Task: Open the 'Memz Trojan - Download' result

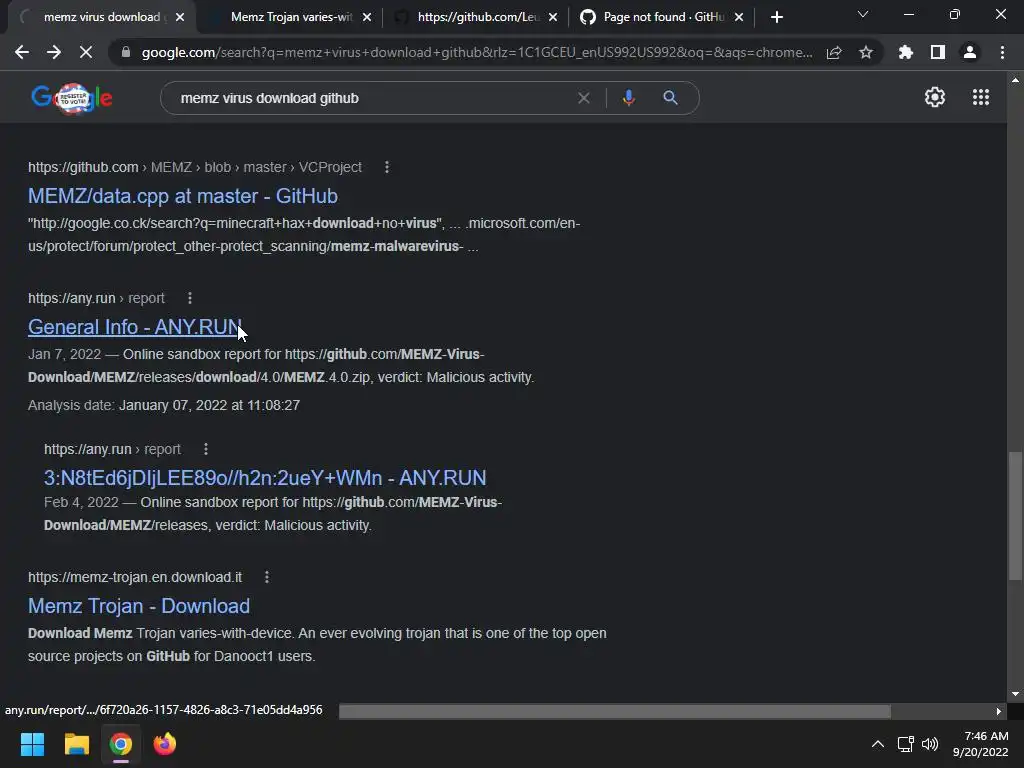Action: [139, 605]
